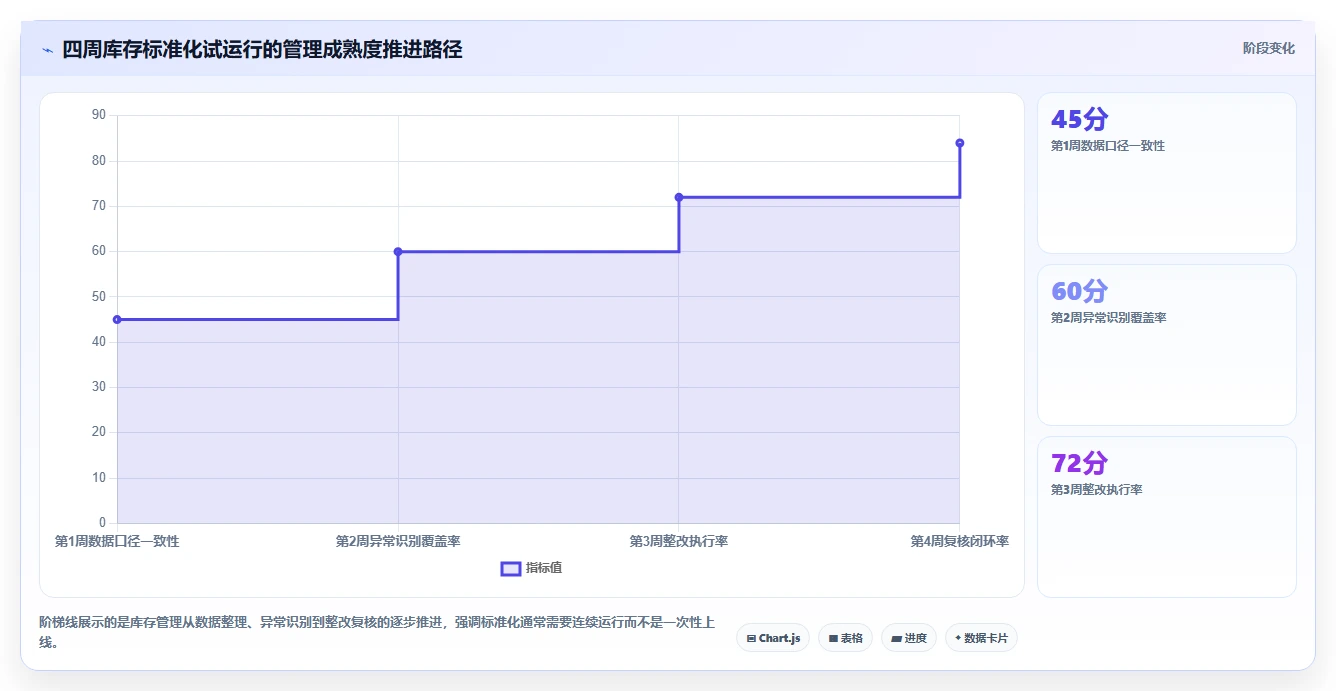Click y-axis tick label 70
The image size is (1336, 691).
[x=99, y=206]
